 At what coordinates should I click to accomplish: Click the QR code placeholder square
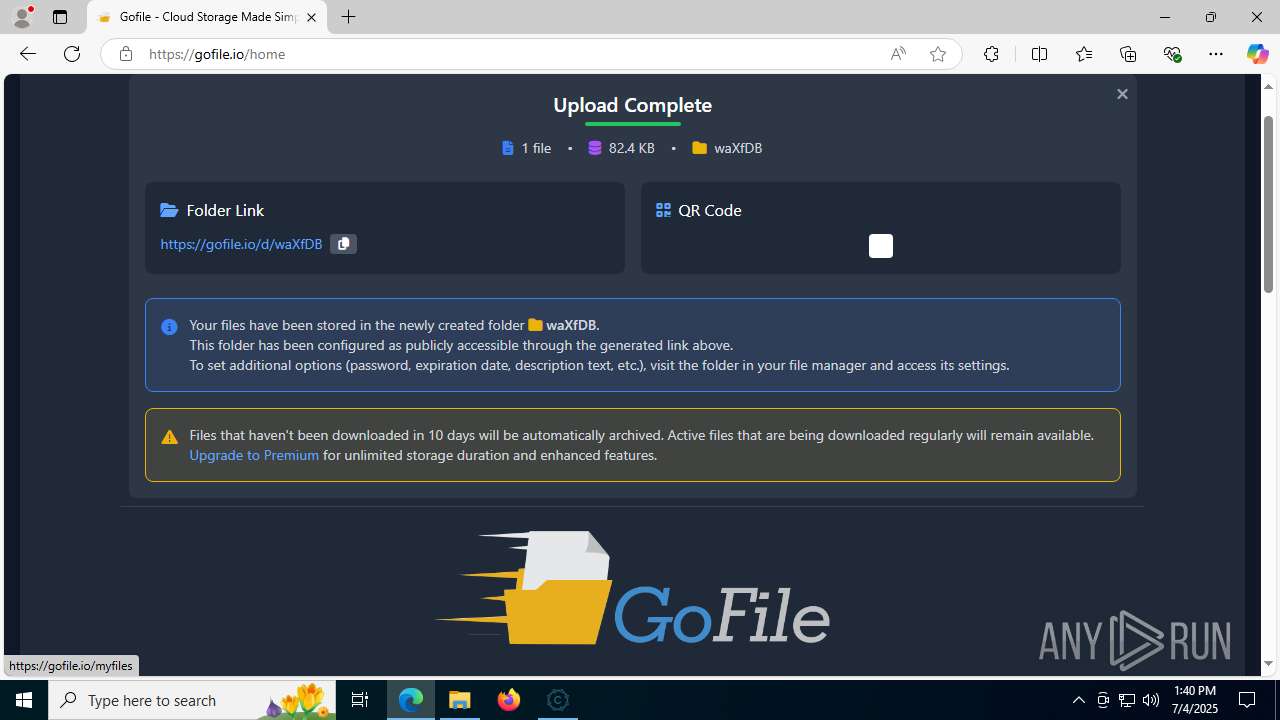881,246
